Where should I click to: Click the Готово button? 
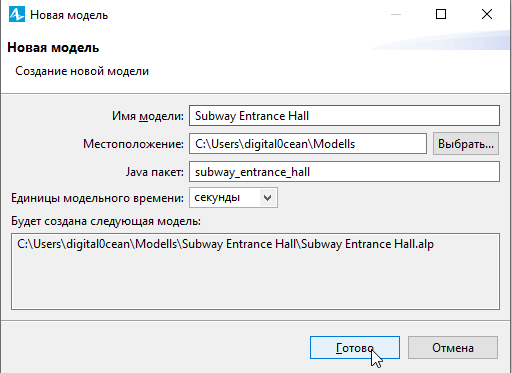pos(355,348)
